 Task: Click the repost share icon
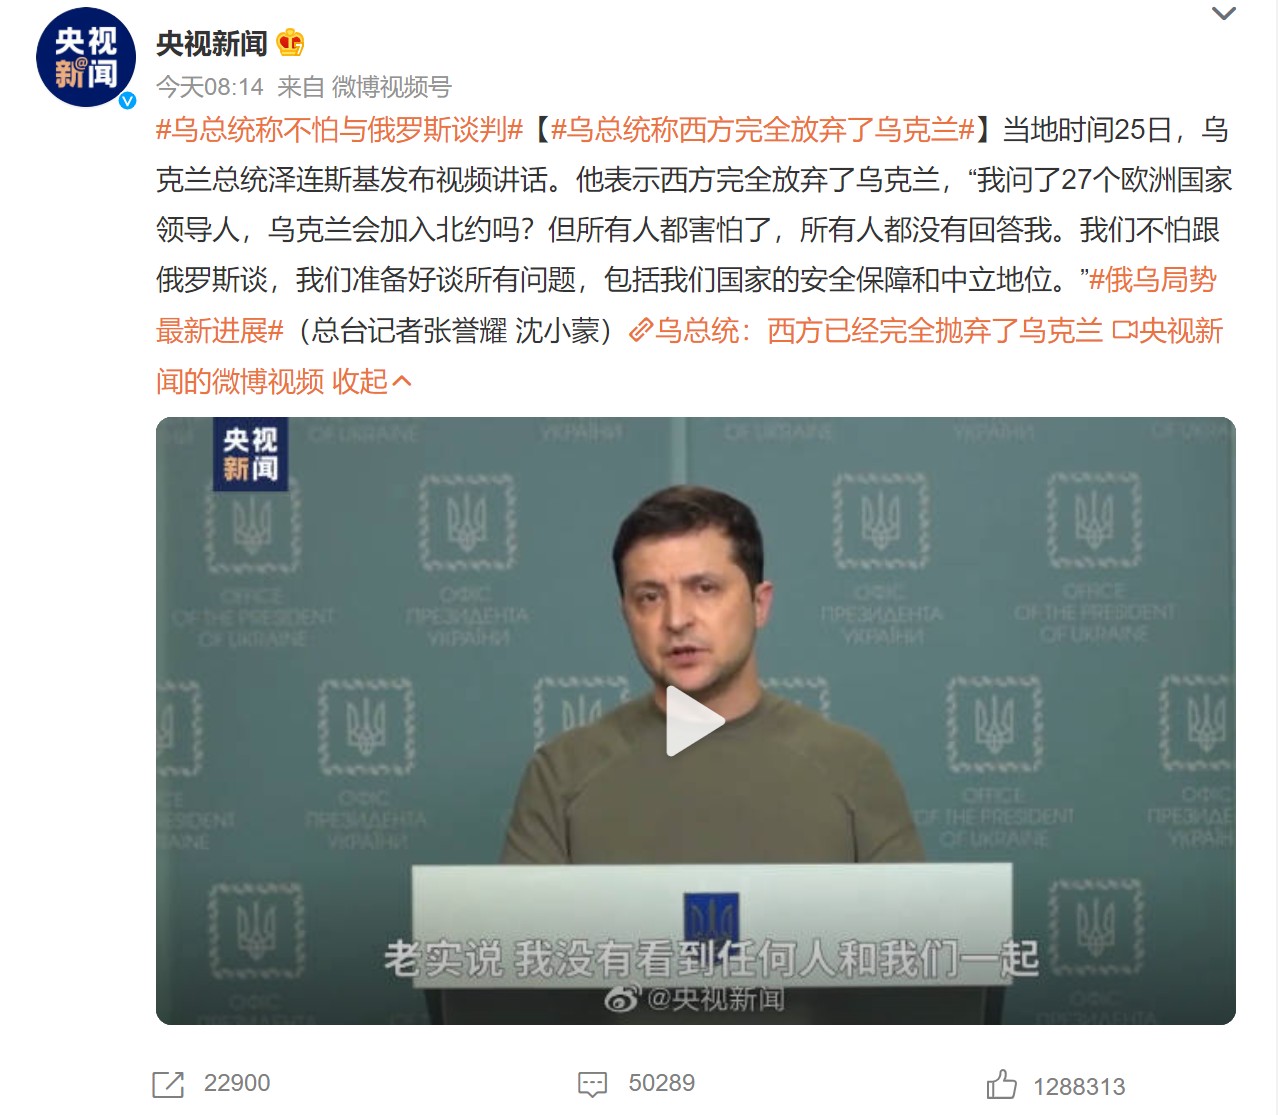point(168,1084)
